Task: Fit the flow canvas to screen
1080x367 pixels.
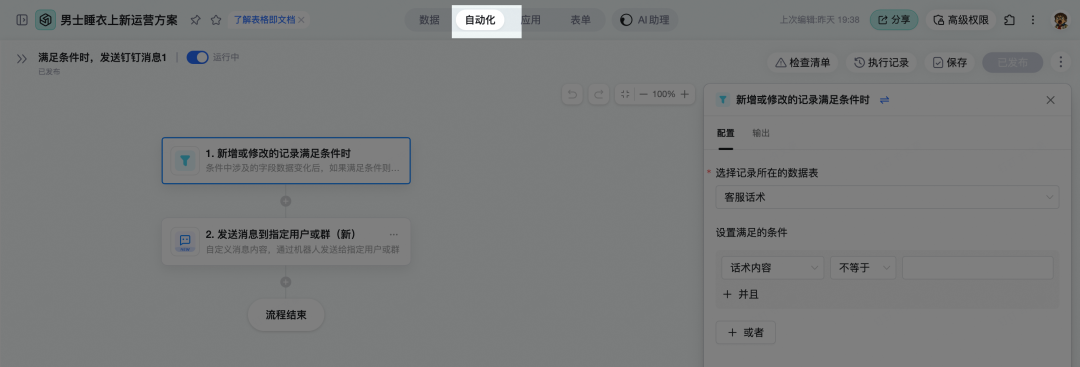Action: [x=625, y=94]
